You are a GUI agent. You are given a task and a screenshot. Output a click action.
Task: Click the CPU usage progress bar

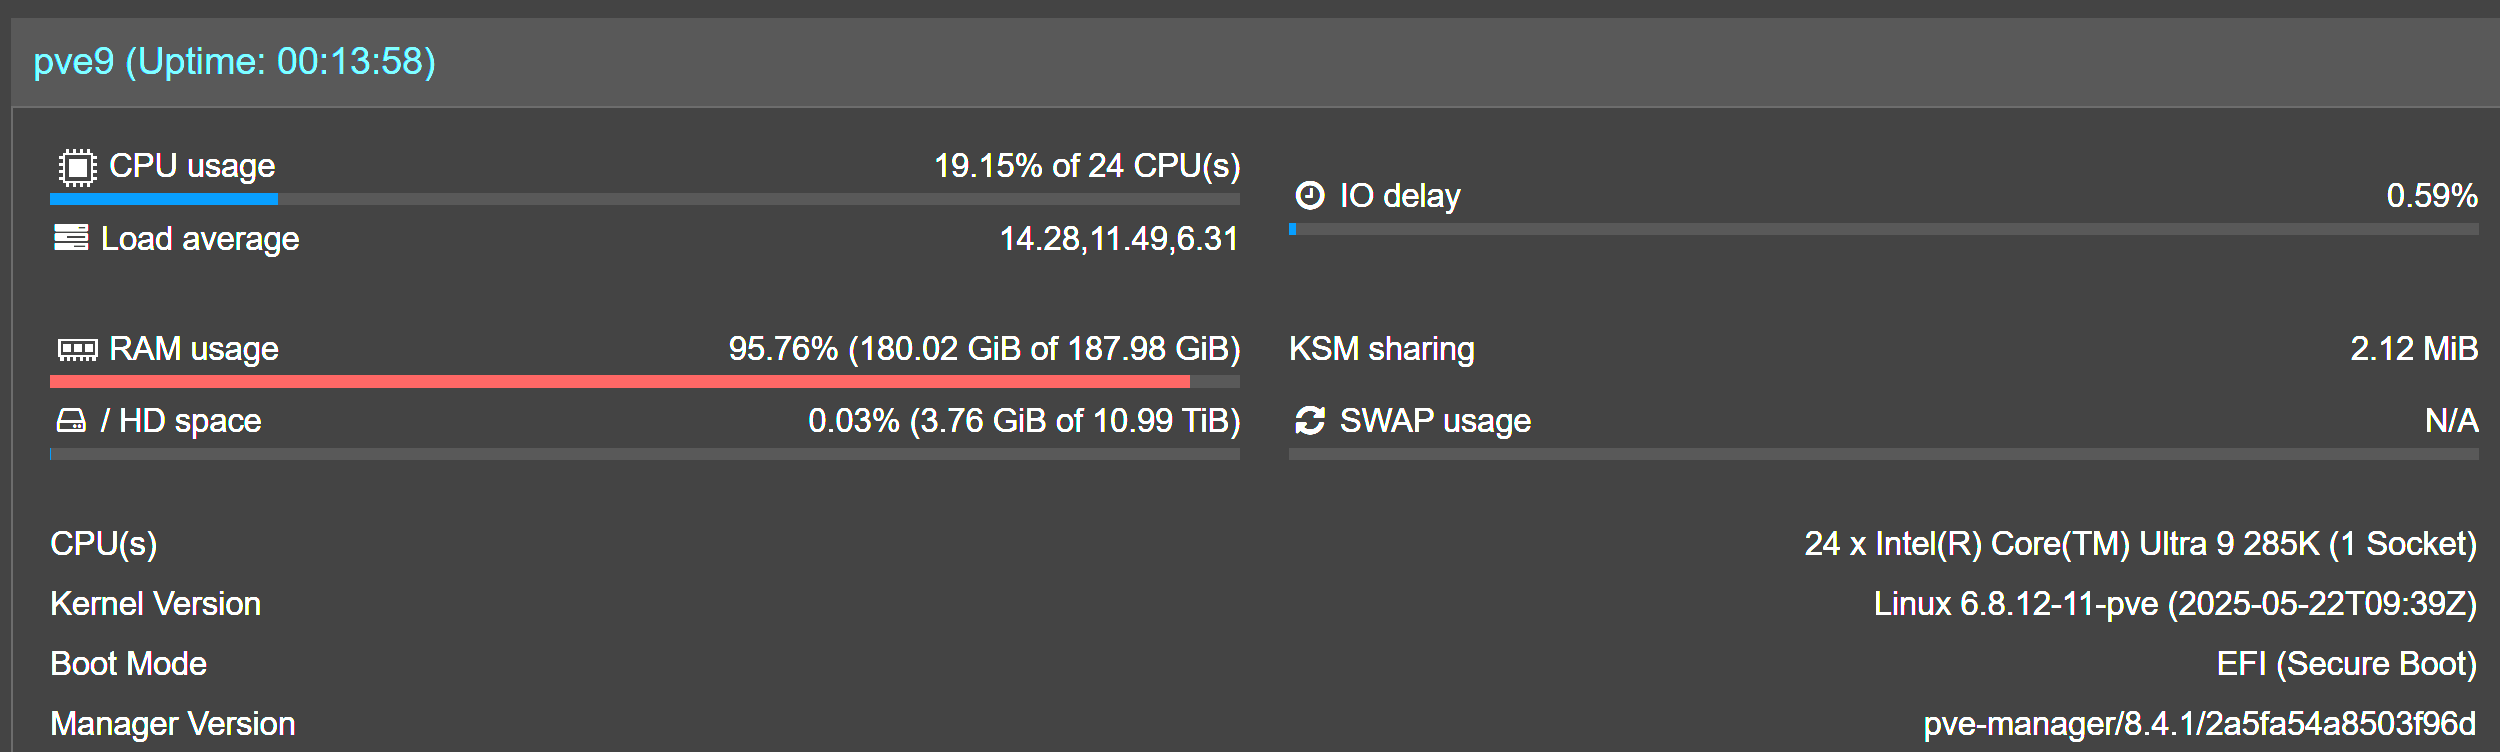pyautogui.click(x=645, y=200)
